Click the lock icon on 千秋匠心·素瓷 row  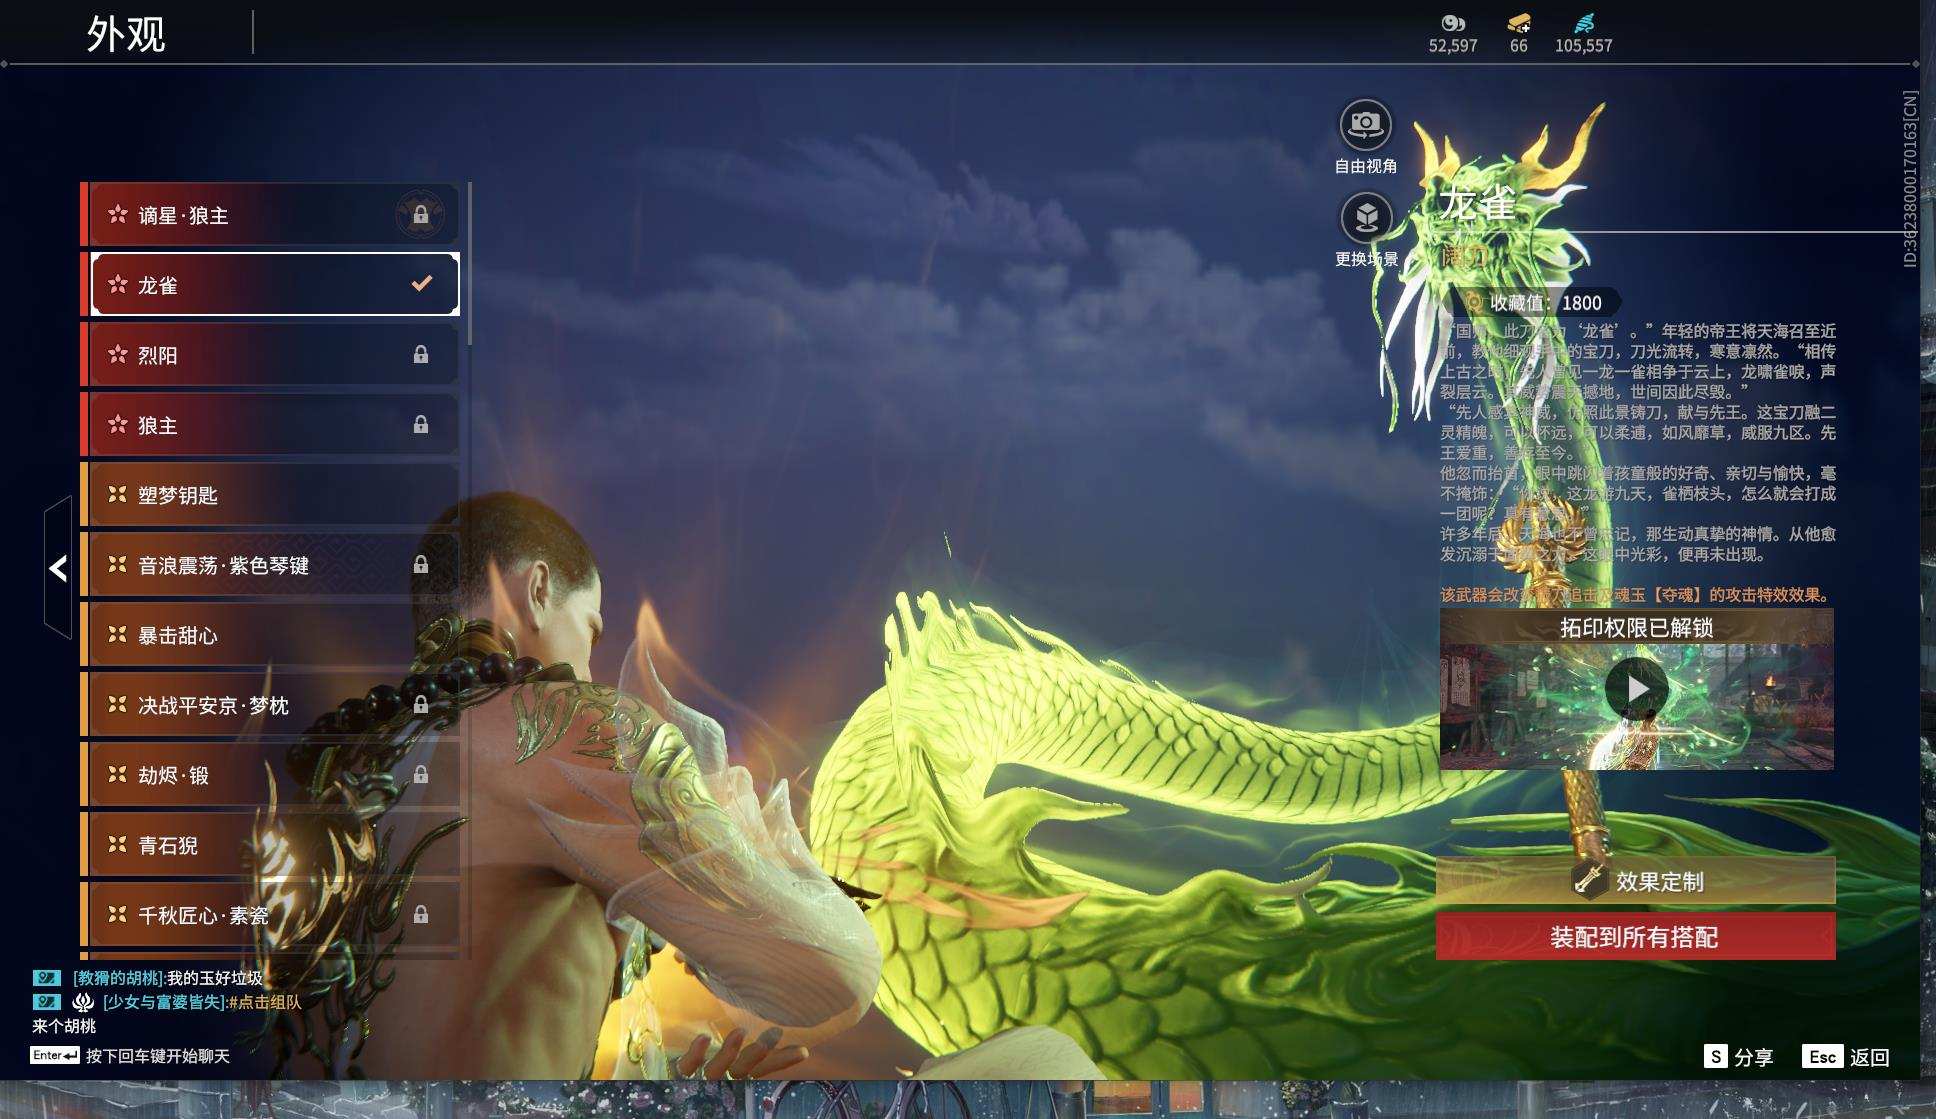[421, 915]
